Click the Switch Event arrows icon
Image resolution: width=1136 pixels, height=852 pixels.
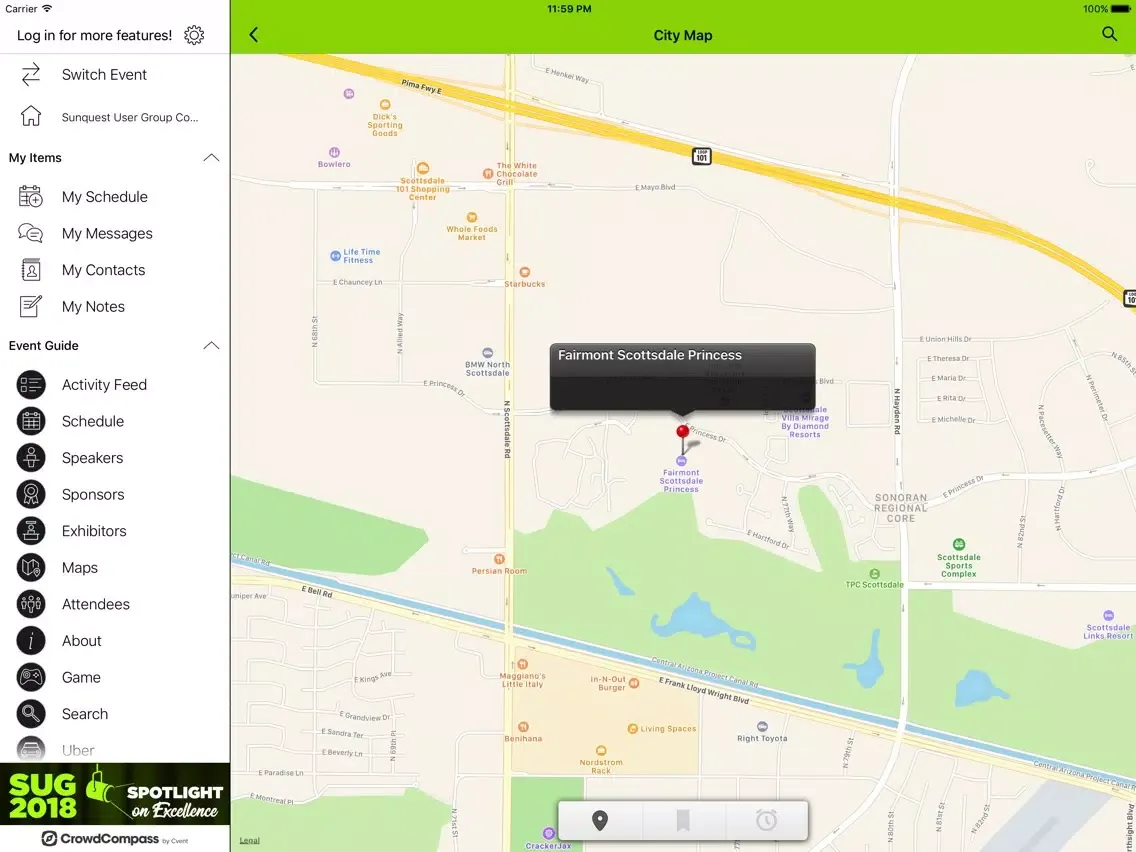click(30, 75)
